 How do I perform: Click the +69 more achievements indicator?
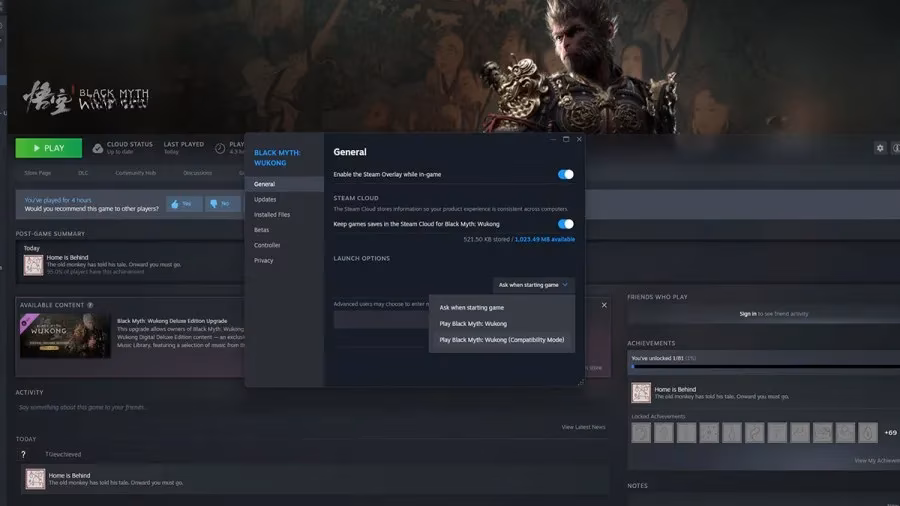(x=890, y=433)
